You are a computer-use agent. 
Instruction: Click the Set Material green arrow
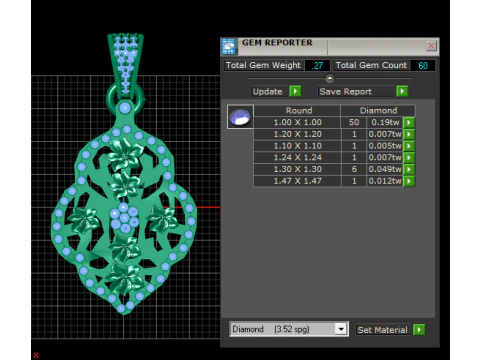click(x=419, y=330)
